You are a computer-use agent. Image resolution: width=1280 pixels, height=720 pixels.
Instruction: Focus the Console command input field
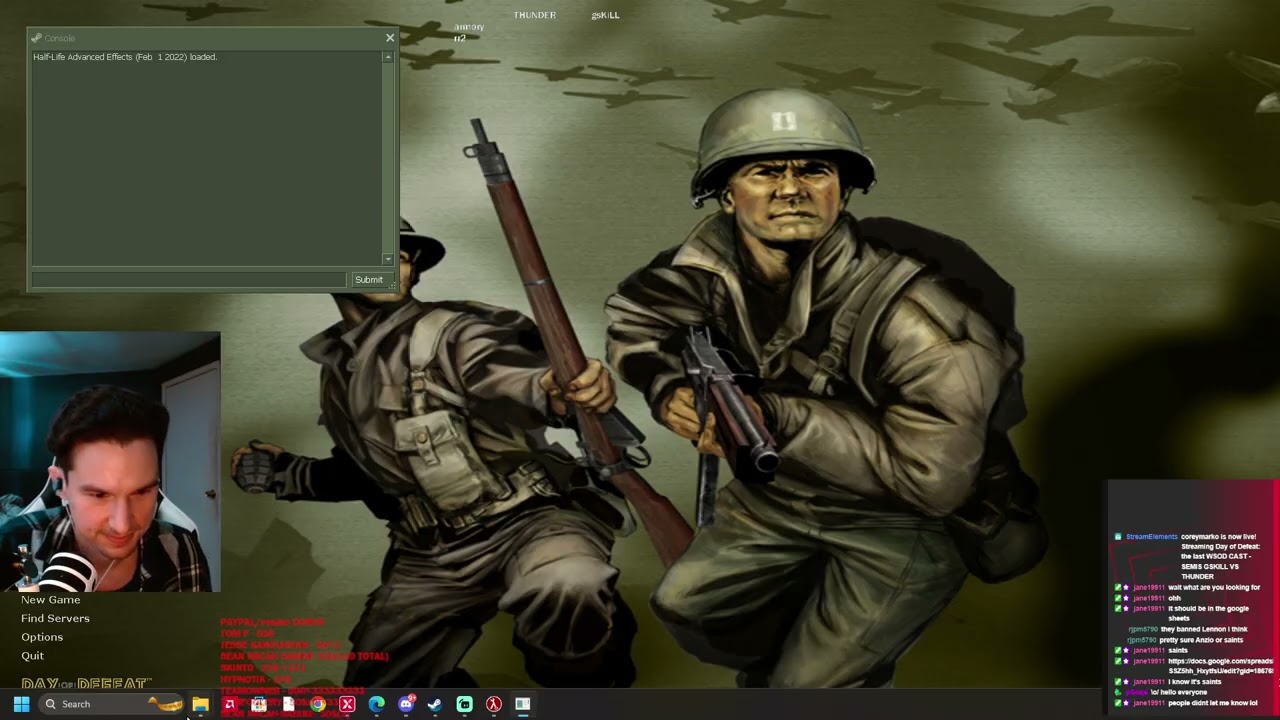pyautogui.click(x=189, y=280)
